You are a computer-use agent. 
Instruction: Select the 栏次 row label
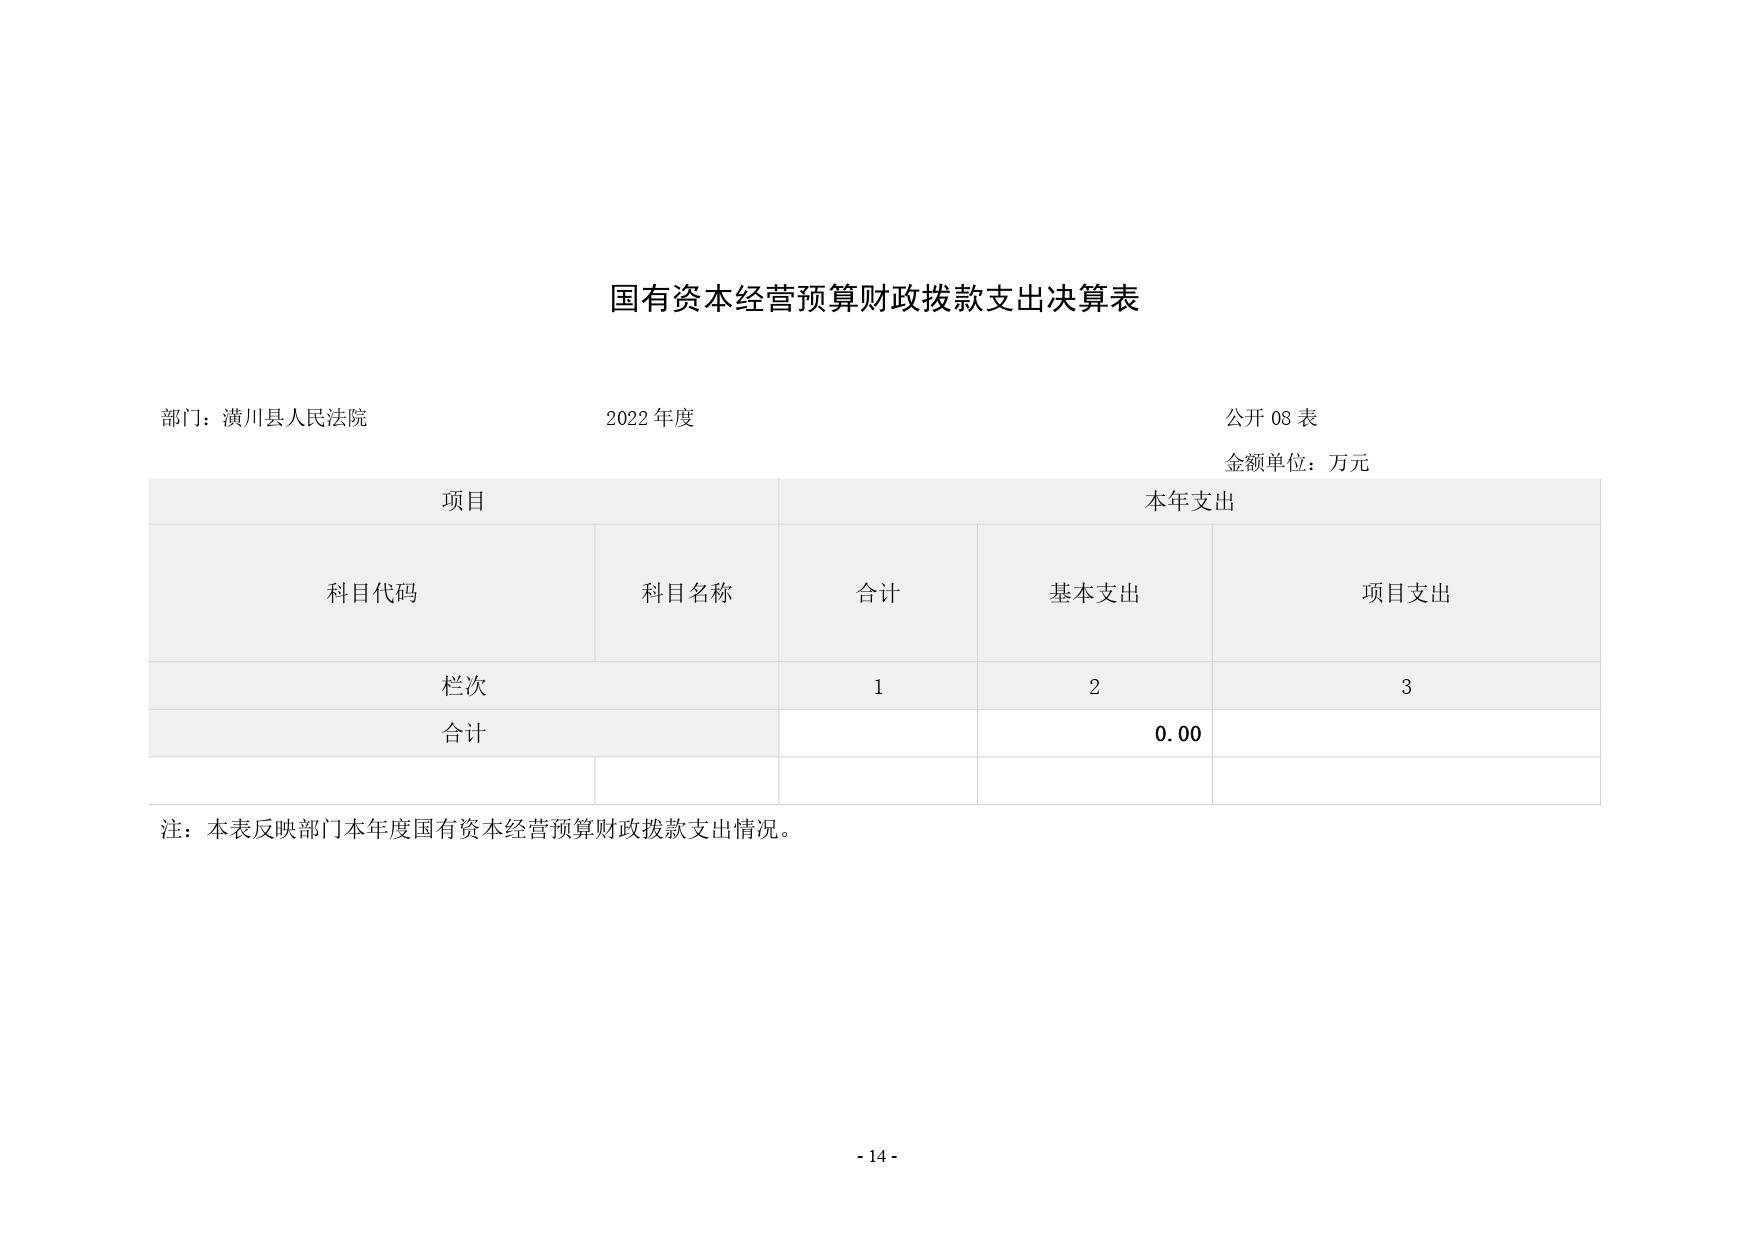(464, 686)
